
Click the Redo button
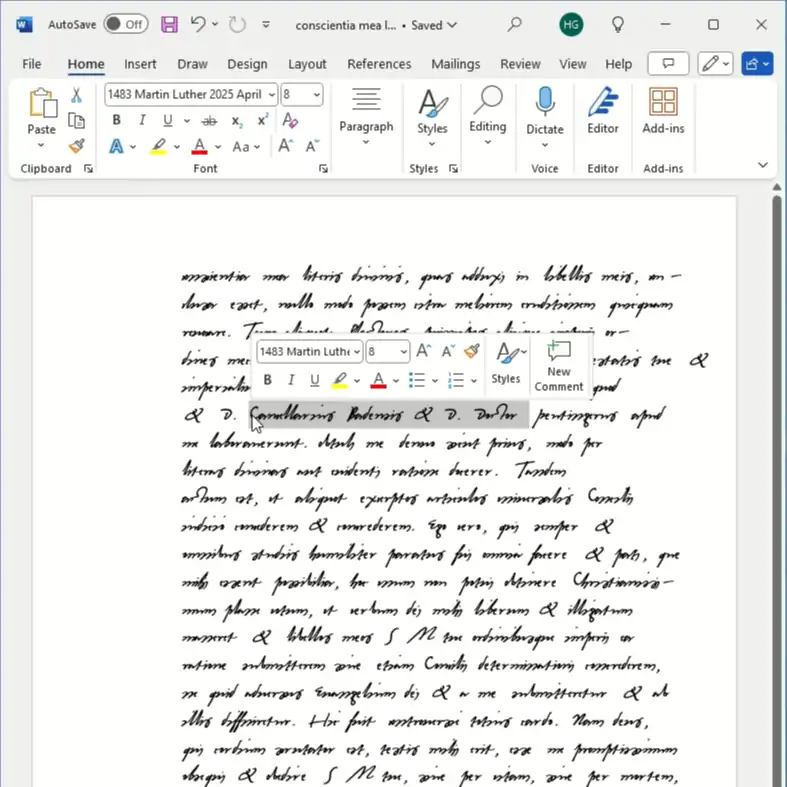coord(237,25)
